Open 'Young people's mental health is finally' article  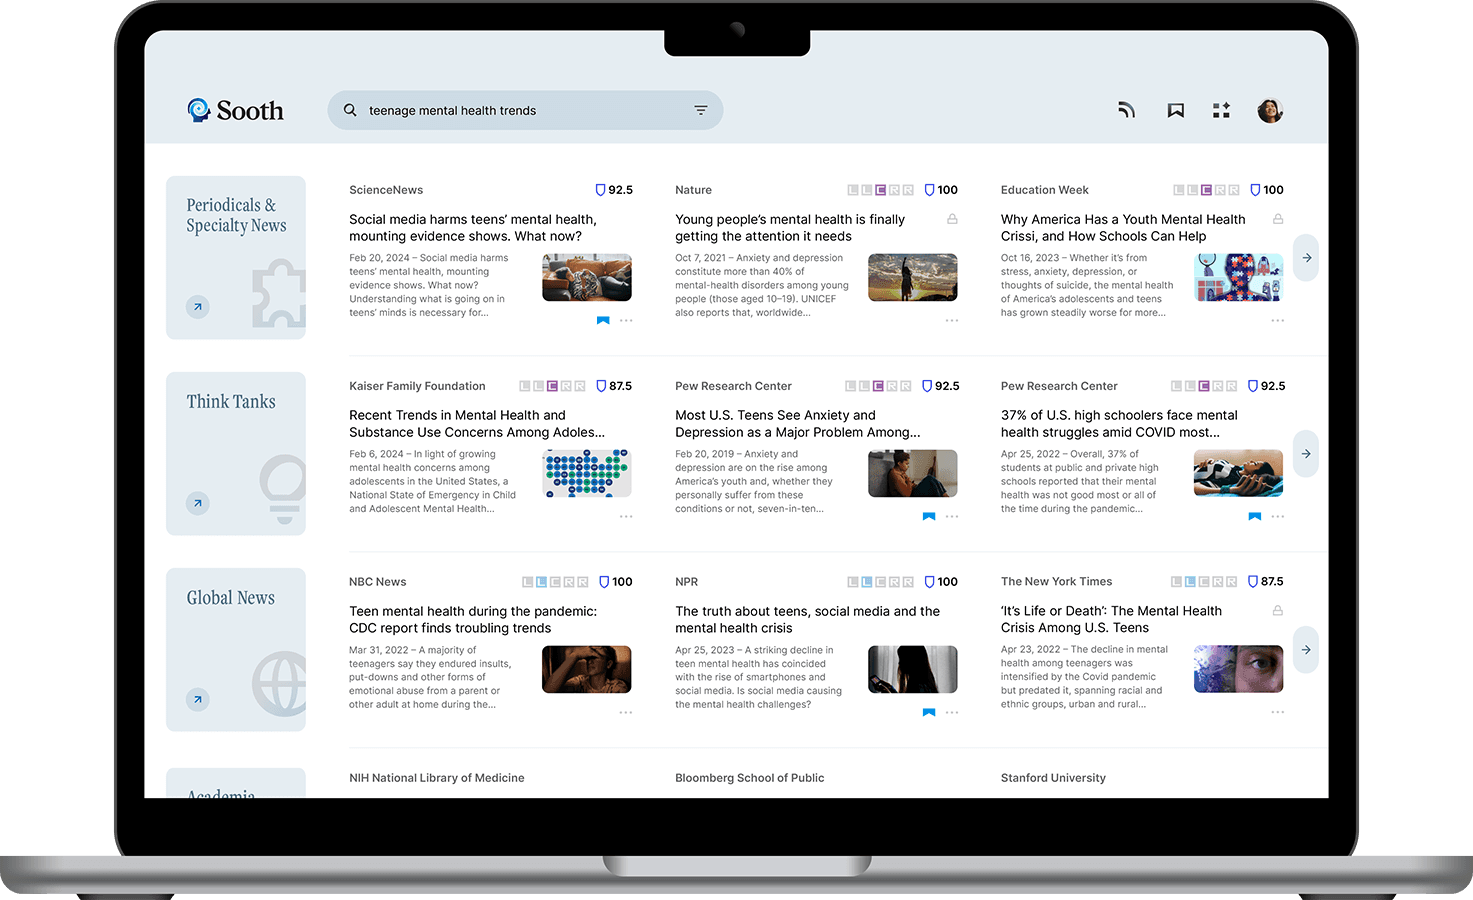(x=790, y=228)
